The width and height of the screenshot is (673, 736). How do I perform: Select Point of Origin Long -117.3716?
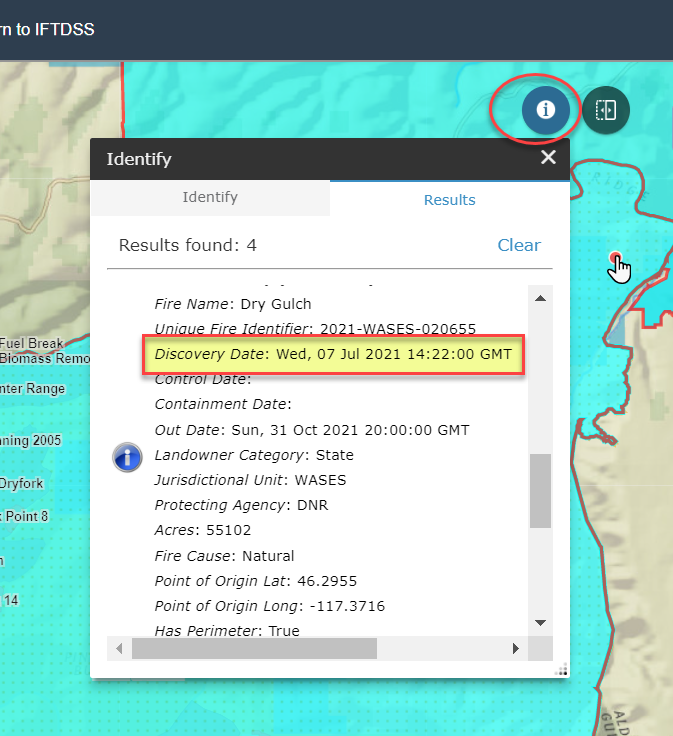click(270, 606)
